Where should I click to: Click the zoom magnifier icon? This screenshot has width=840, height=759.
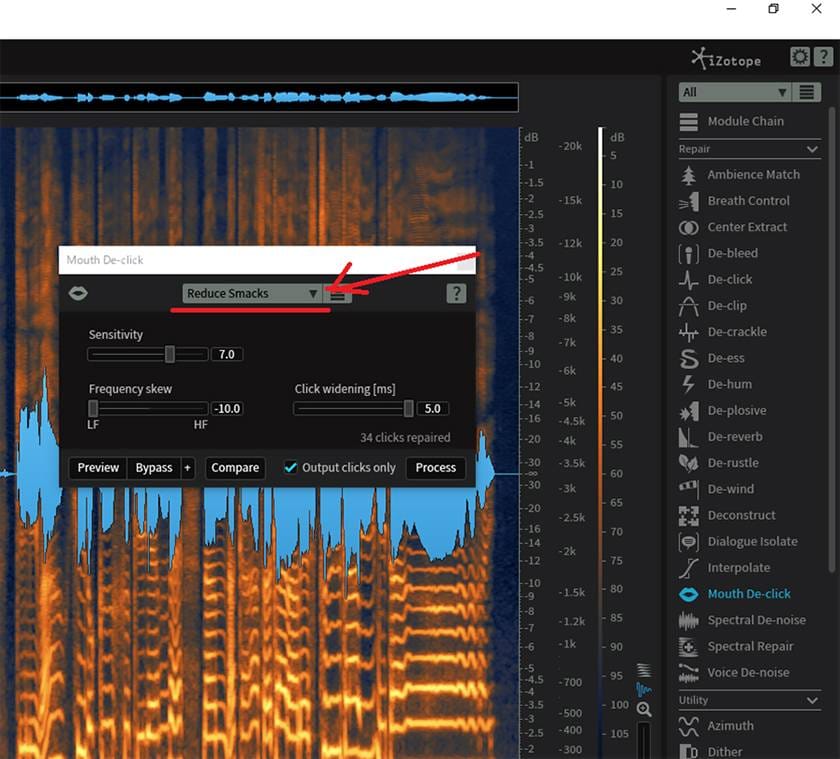pyautogui.click(x=644, y=709)
